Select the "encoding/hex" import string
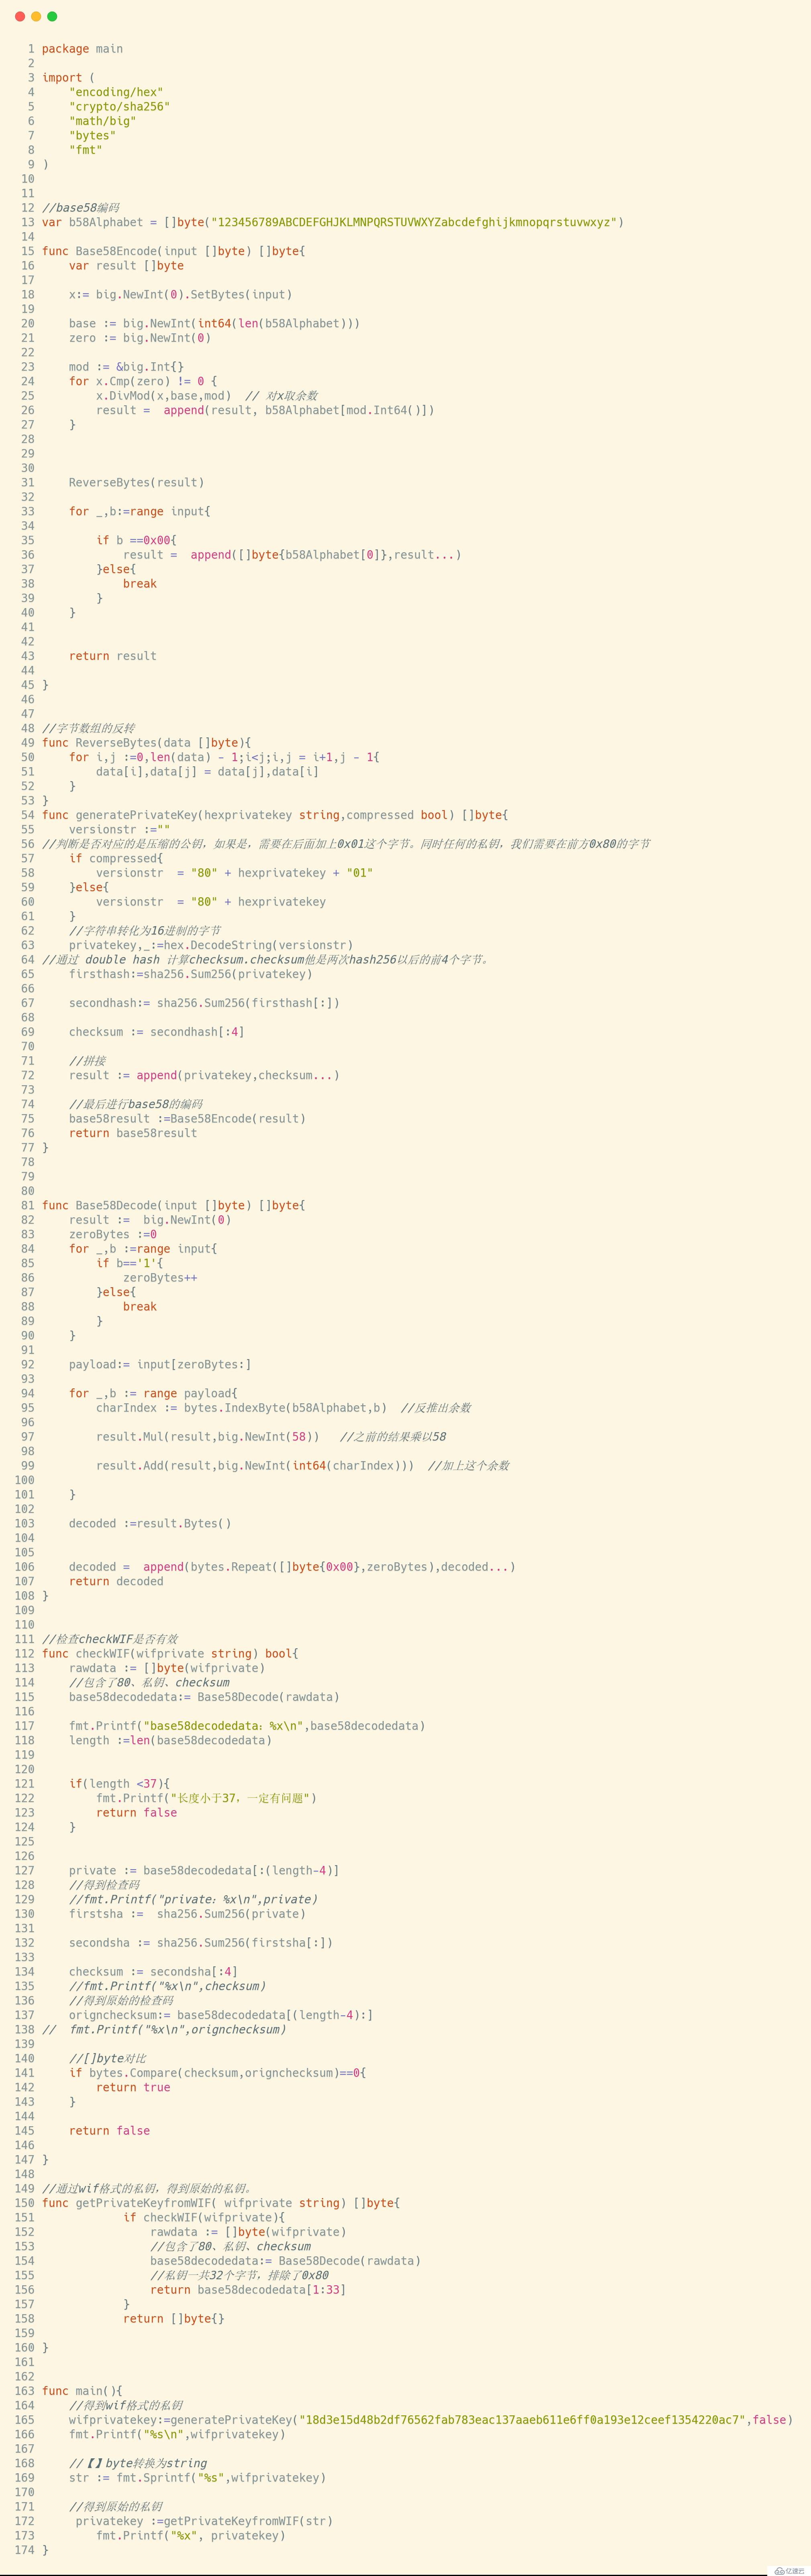This screenshot has height=2576, width=811. click(116, 92)
